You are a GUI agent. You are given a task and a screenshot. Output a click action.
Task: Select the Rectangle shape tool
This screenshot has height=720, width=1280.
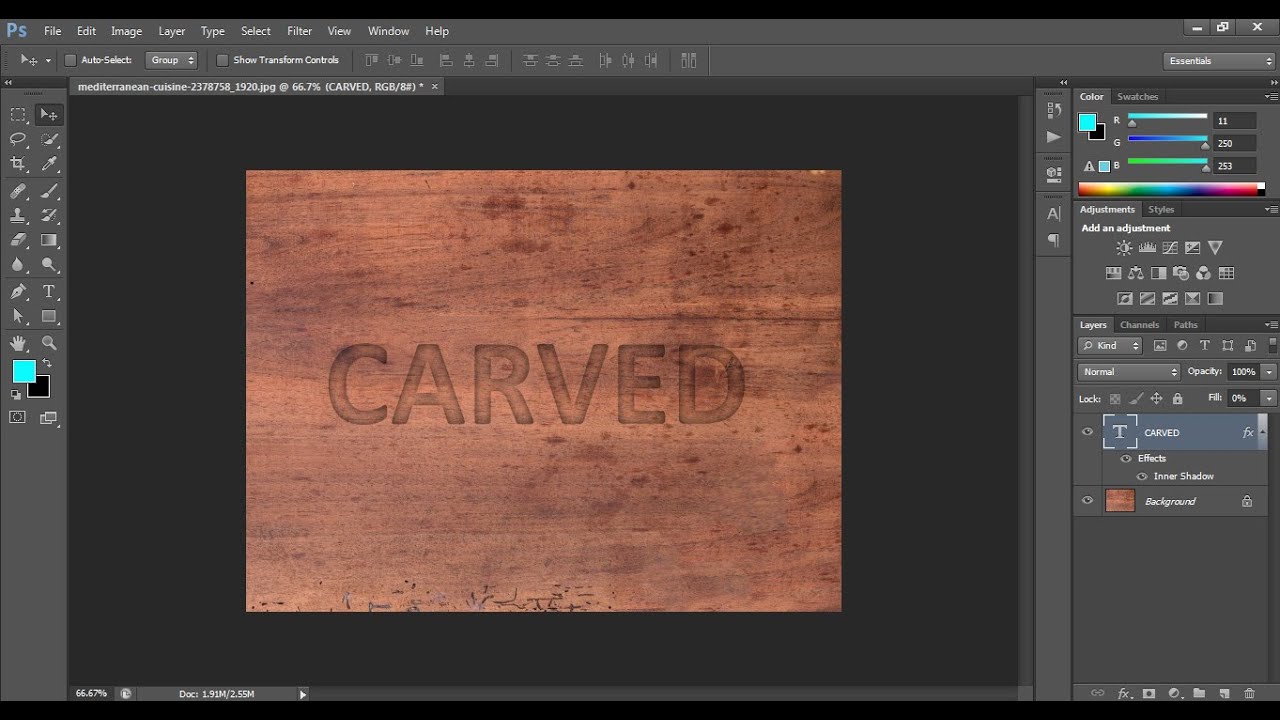click(49, 316)
